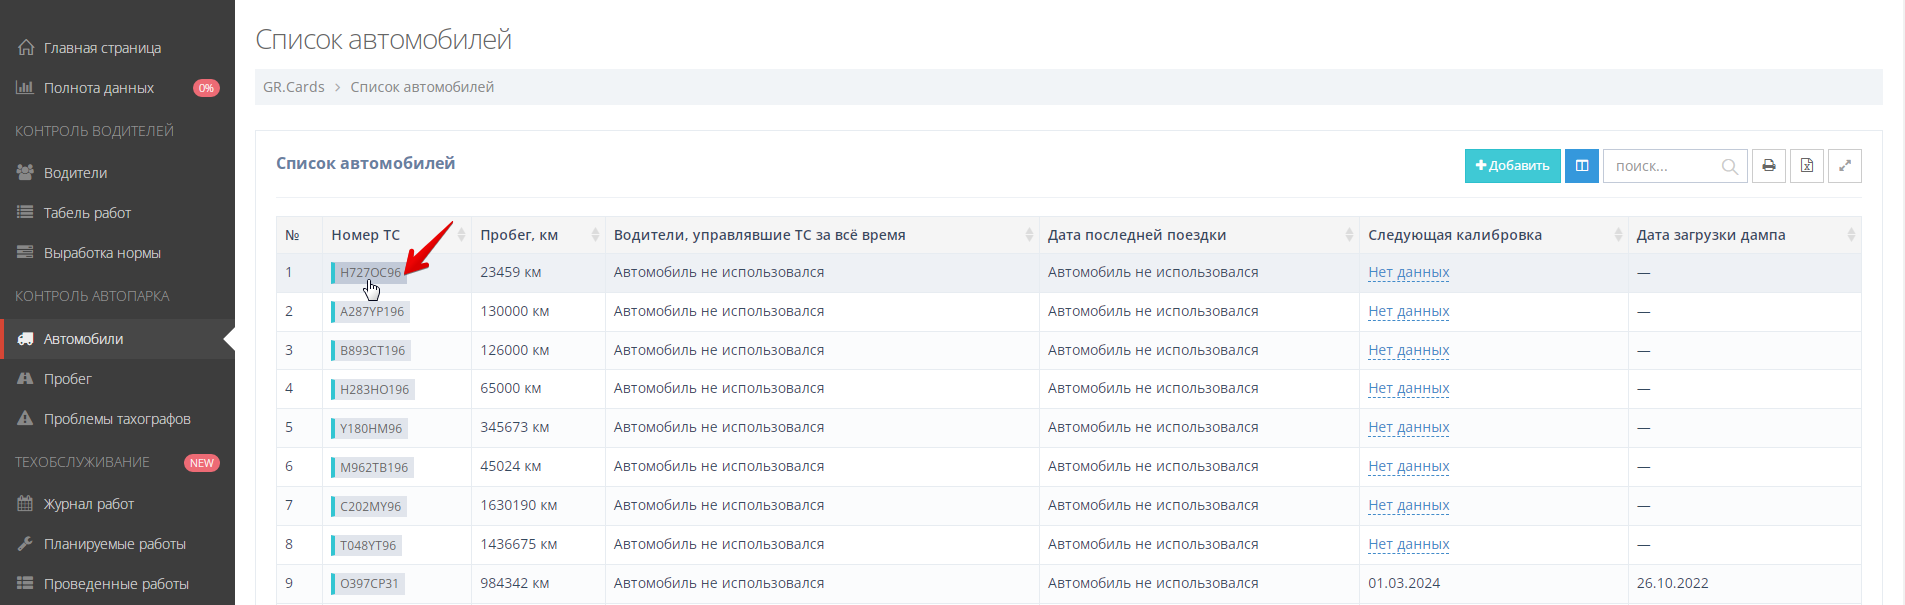Focus the поиск search field
The width and height of the screenshot is (1905, 605).
tap(1664, 166)
